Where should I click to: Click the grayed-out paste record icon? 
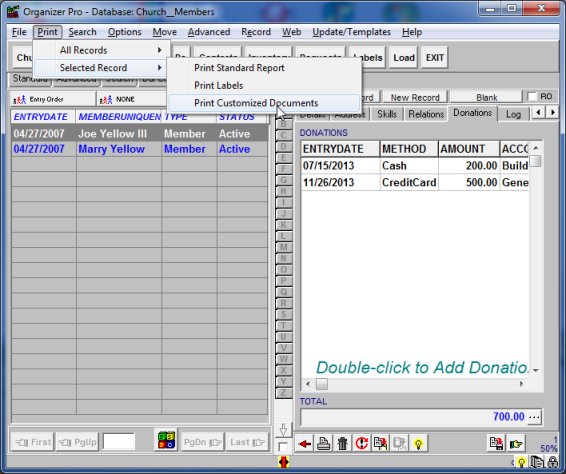[x=400, y=444]
